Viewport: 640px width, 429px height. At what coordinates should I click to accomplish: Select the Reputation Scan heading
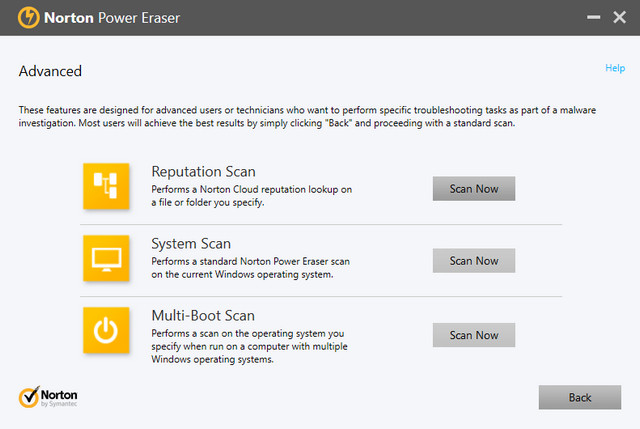[203, 172]
